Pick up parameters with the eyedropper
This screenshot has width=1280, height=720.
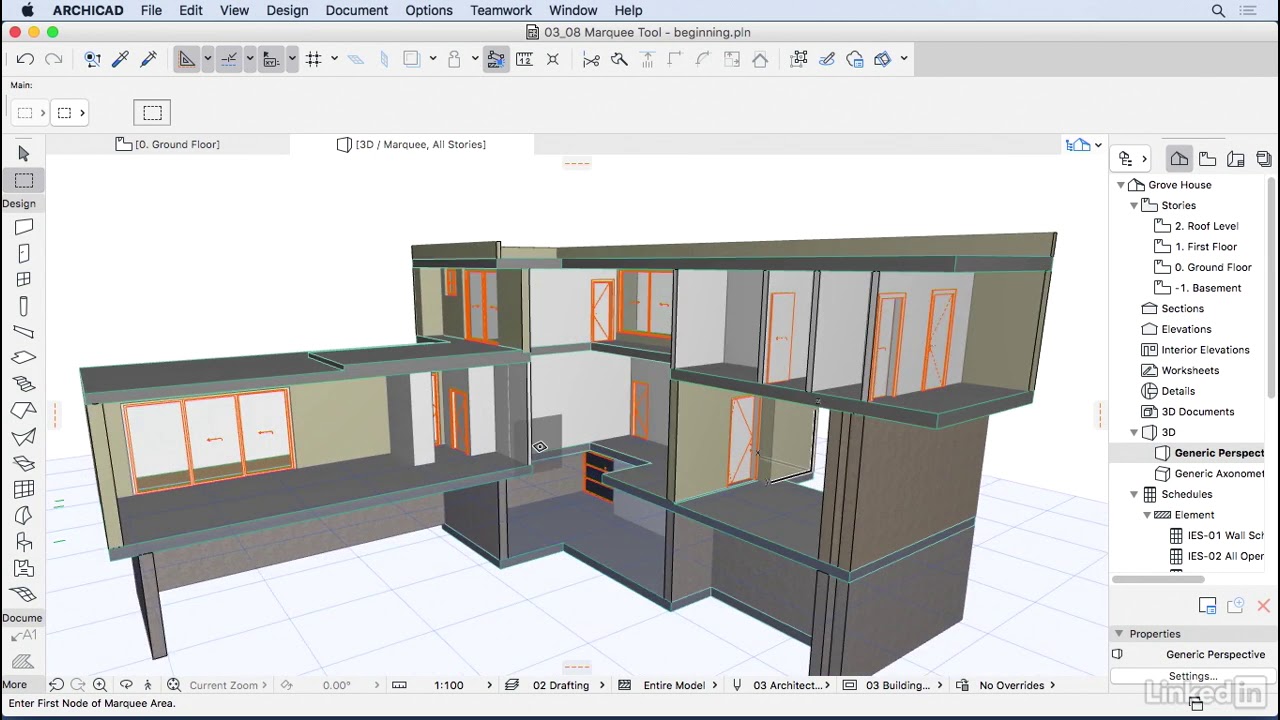point(120,59)
